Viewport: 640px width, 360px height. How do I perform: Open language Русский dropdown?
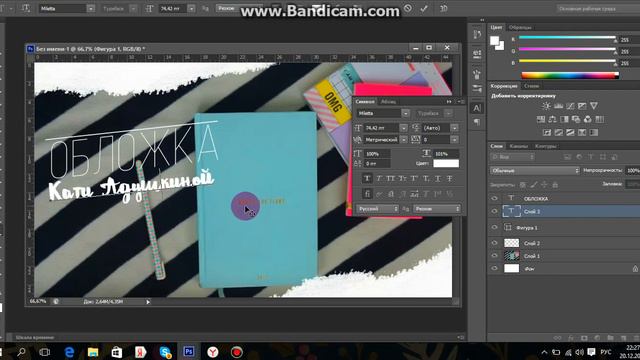click(377, 209)
